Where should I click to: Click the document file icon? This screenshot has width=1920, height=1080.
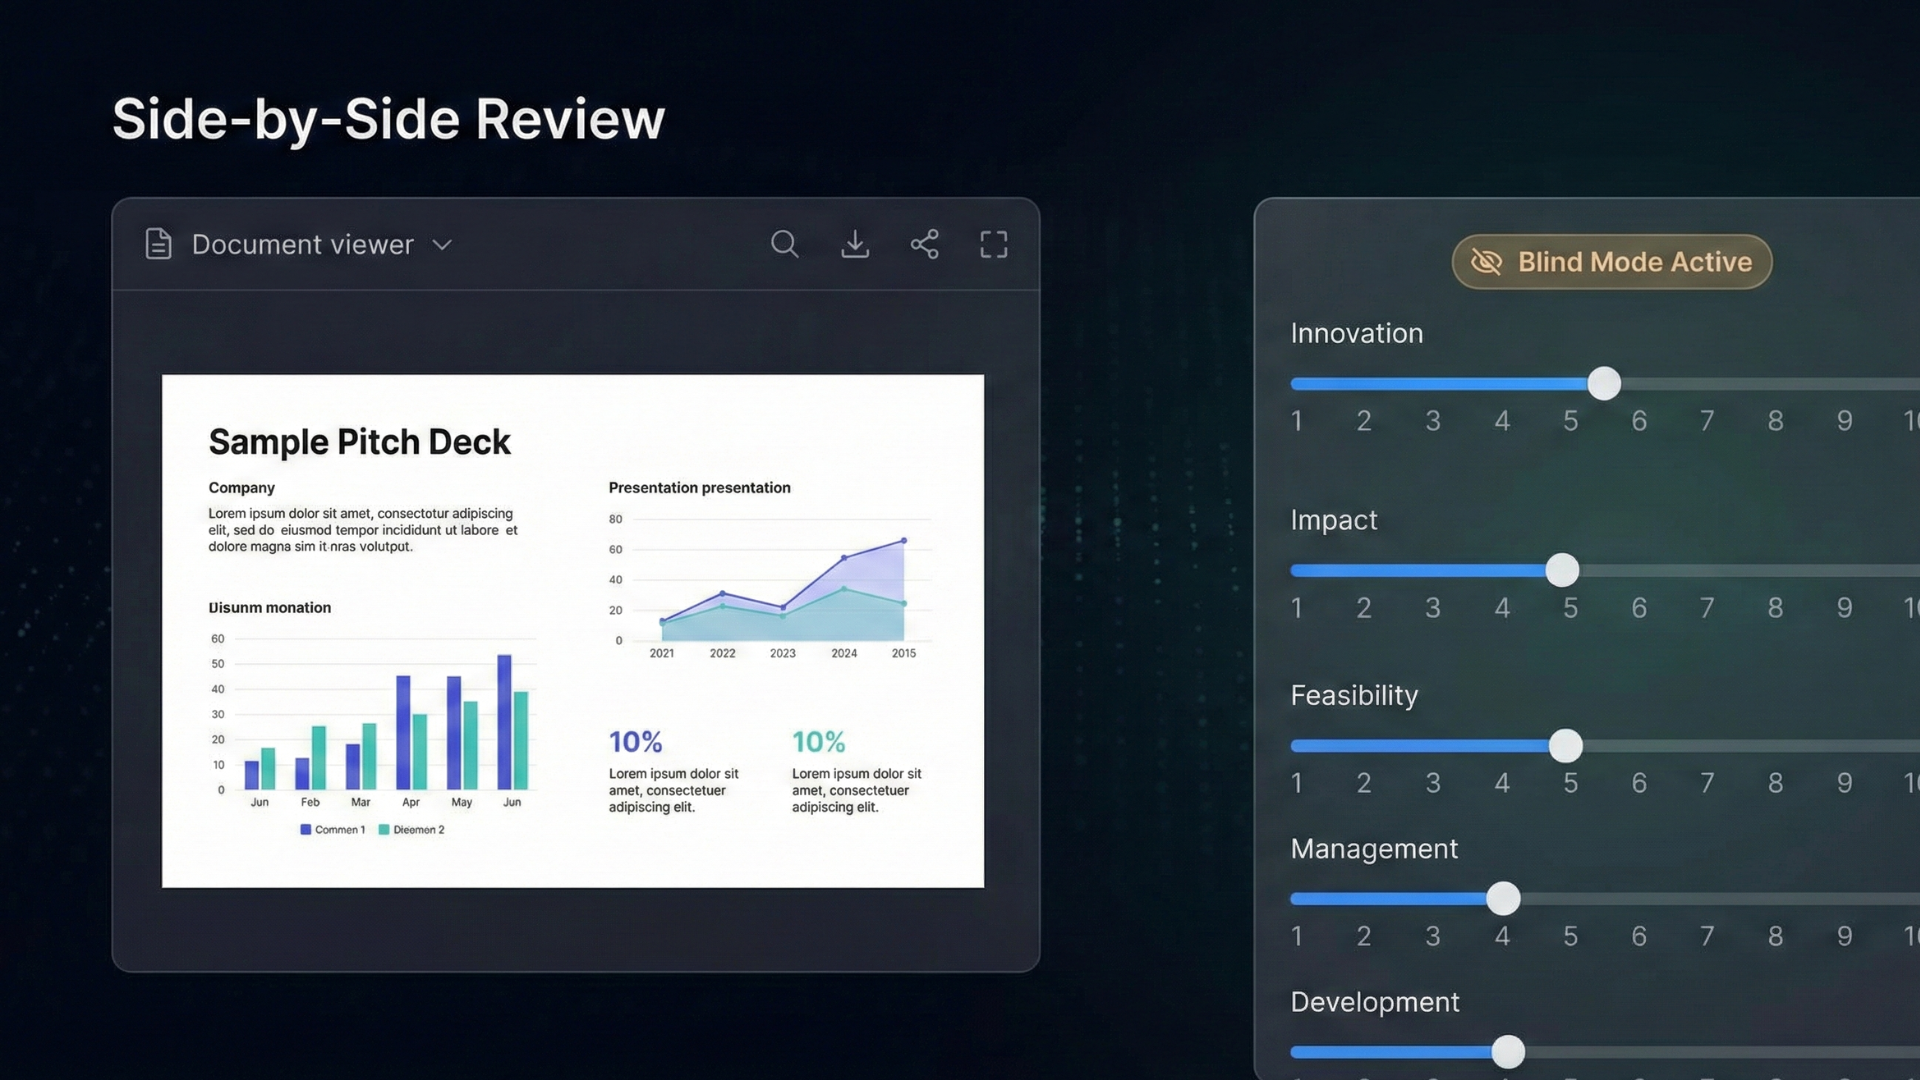[158, 244]
